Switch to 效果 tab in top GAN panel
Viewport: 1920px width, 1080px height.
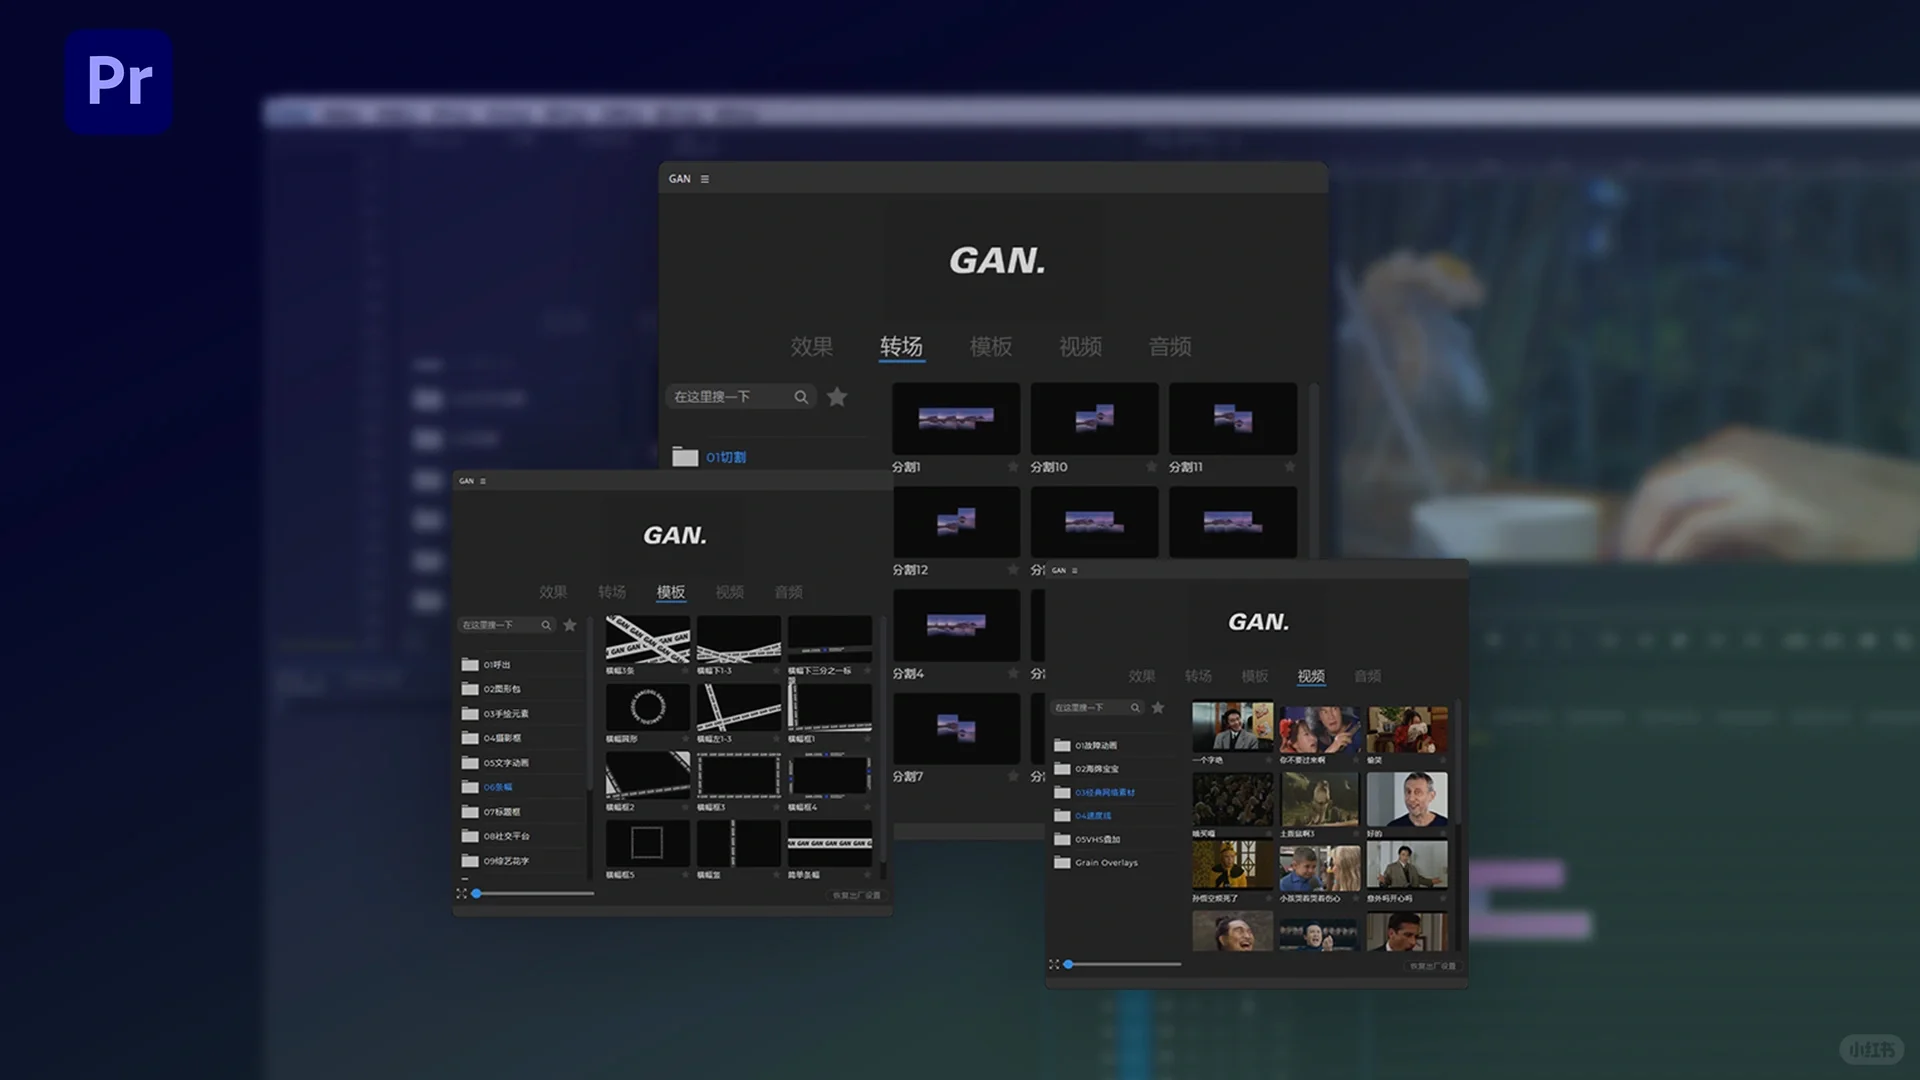(811, 347)
